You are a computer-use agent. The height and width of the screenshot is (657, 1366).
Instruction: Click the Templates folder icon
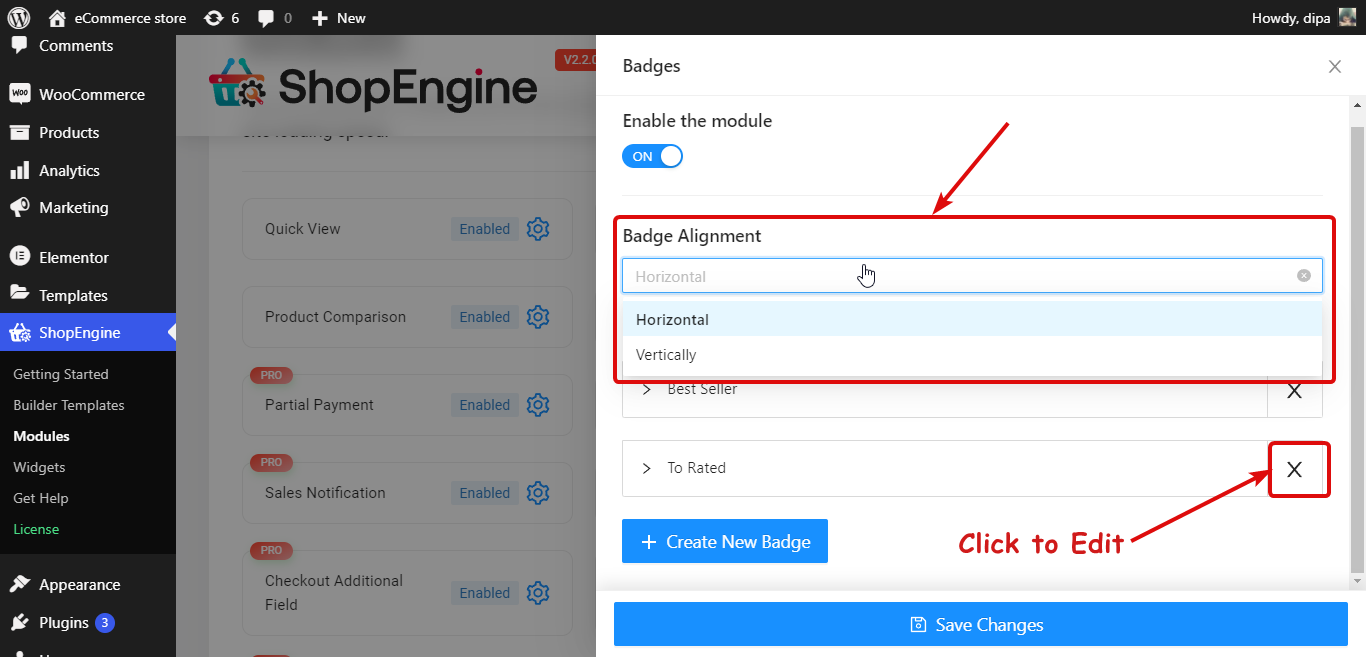click(19, 294)
